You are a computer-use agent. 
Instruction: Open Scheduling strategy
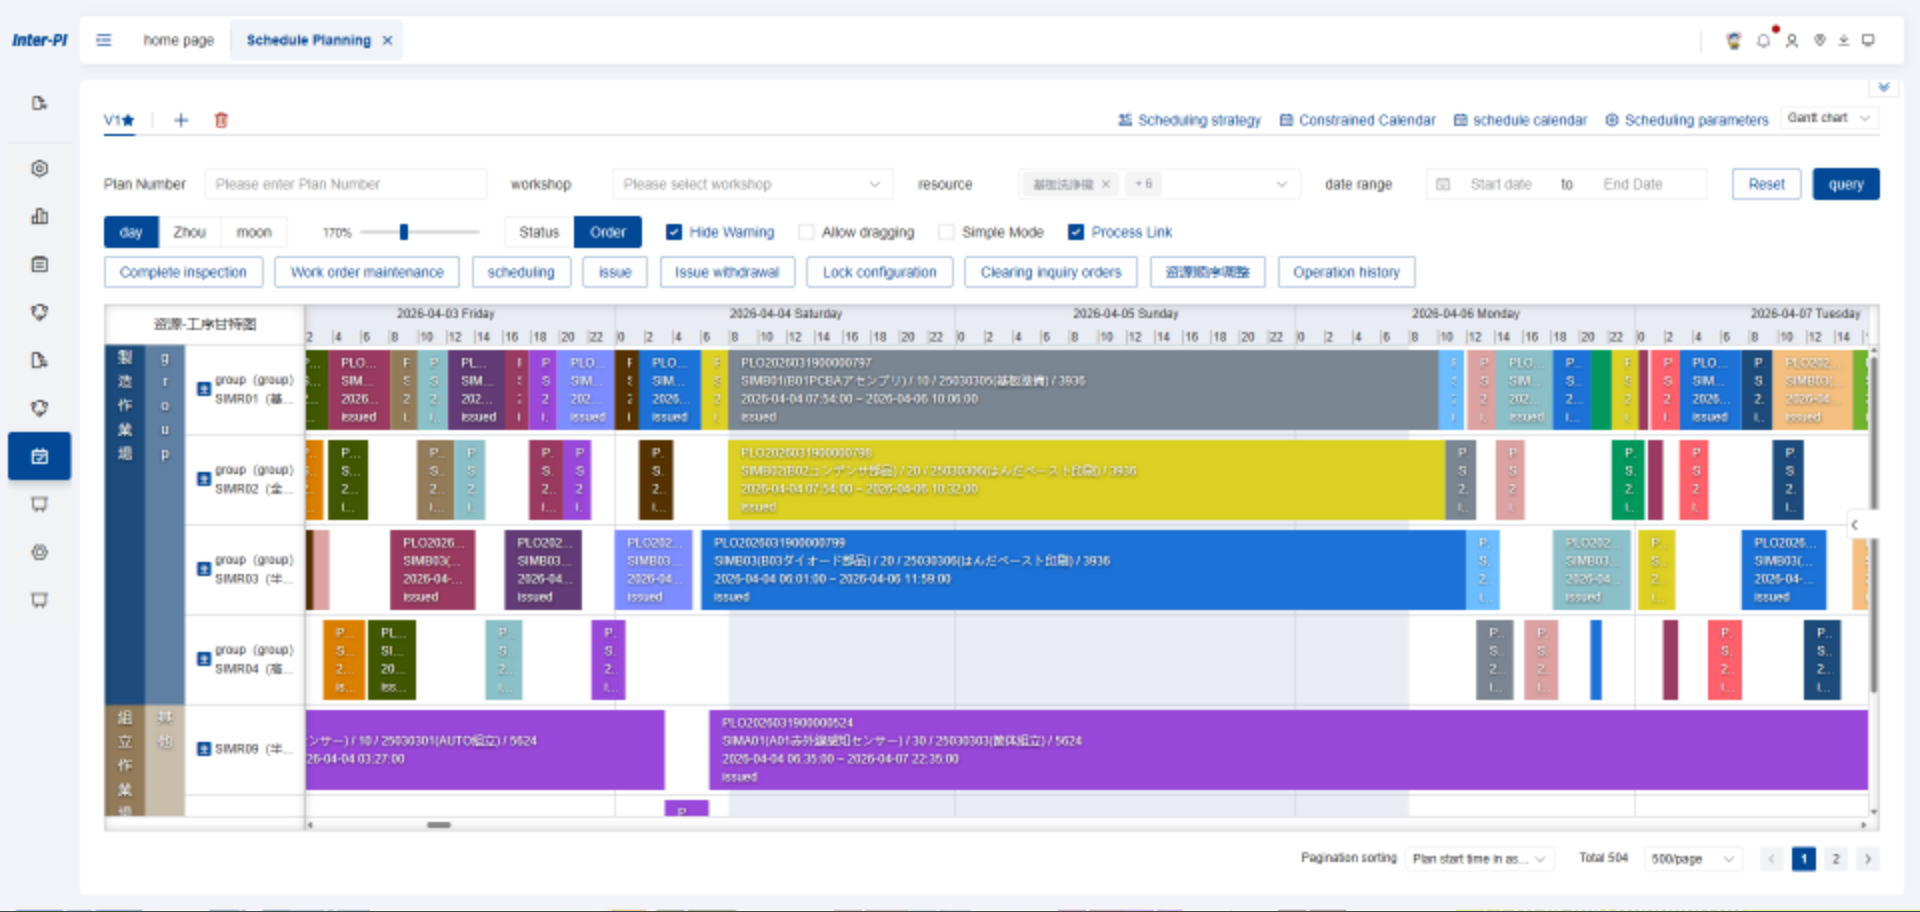pyautogui.click(x=1189, y=120)
